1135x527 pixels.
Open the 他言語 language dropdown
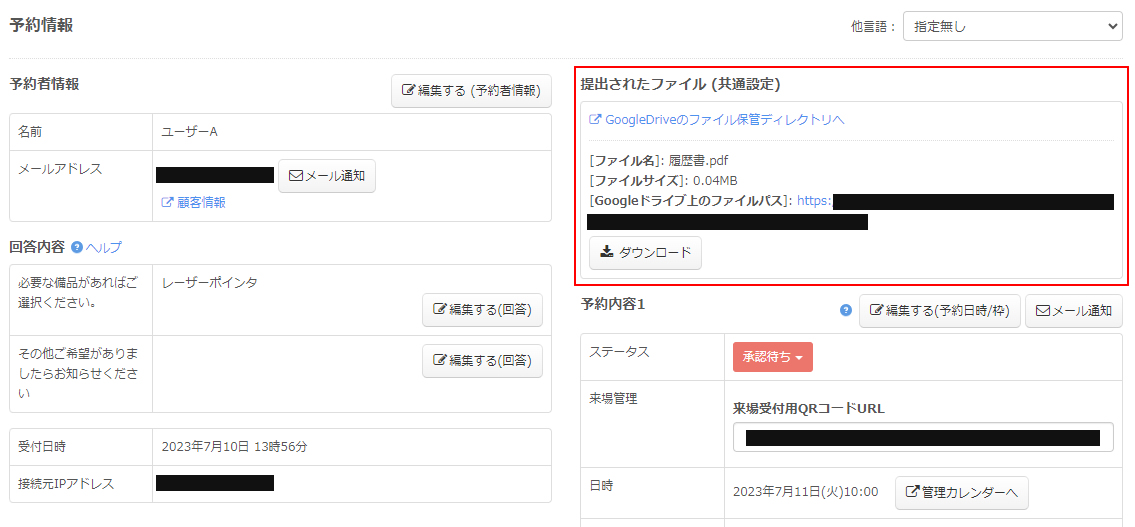[1012, 26]
